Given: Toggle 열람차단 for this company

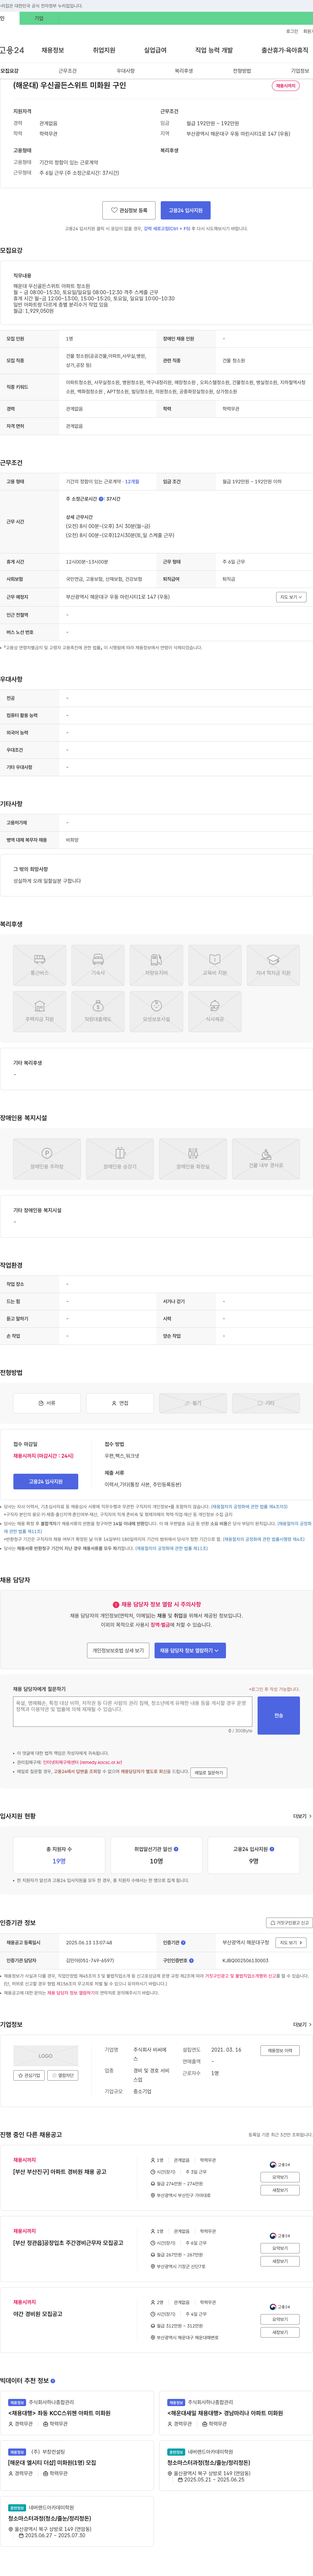Looking at the screenshot, I should pyautogui.click(x=63, y=2075).
